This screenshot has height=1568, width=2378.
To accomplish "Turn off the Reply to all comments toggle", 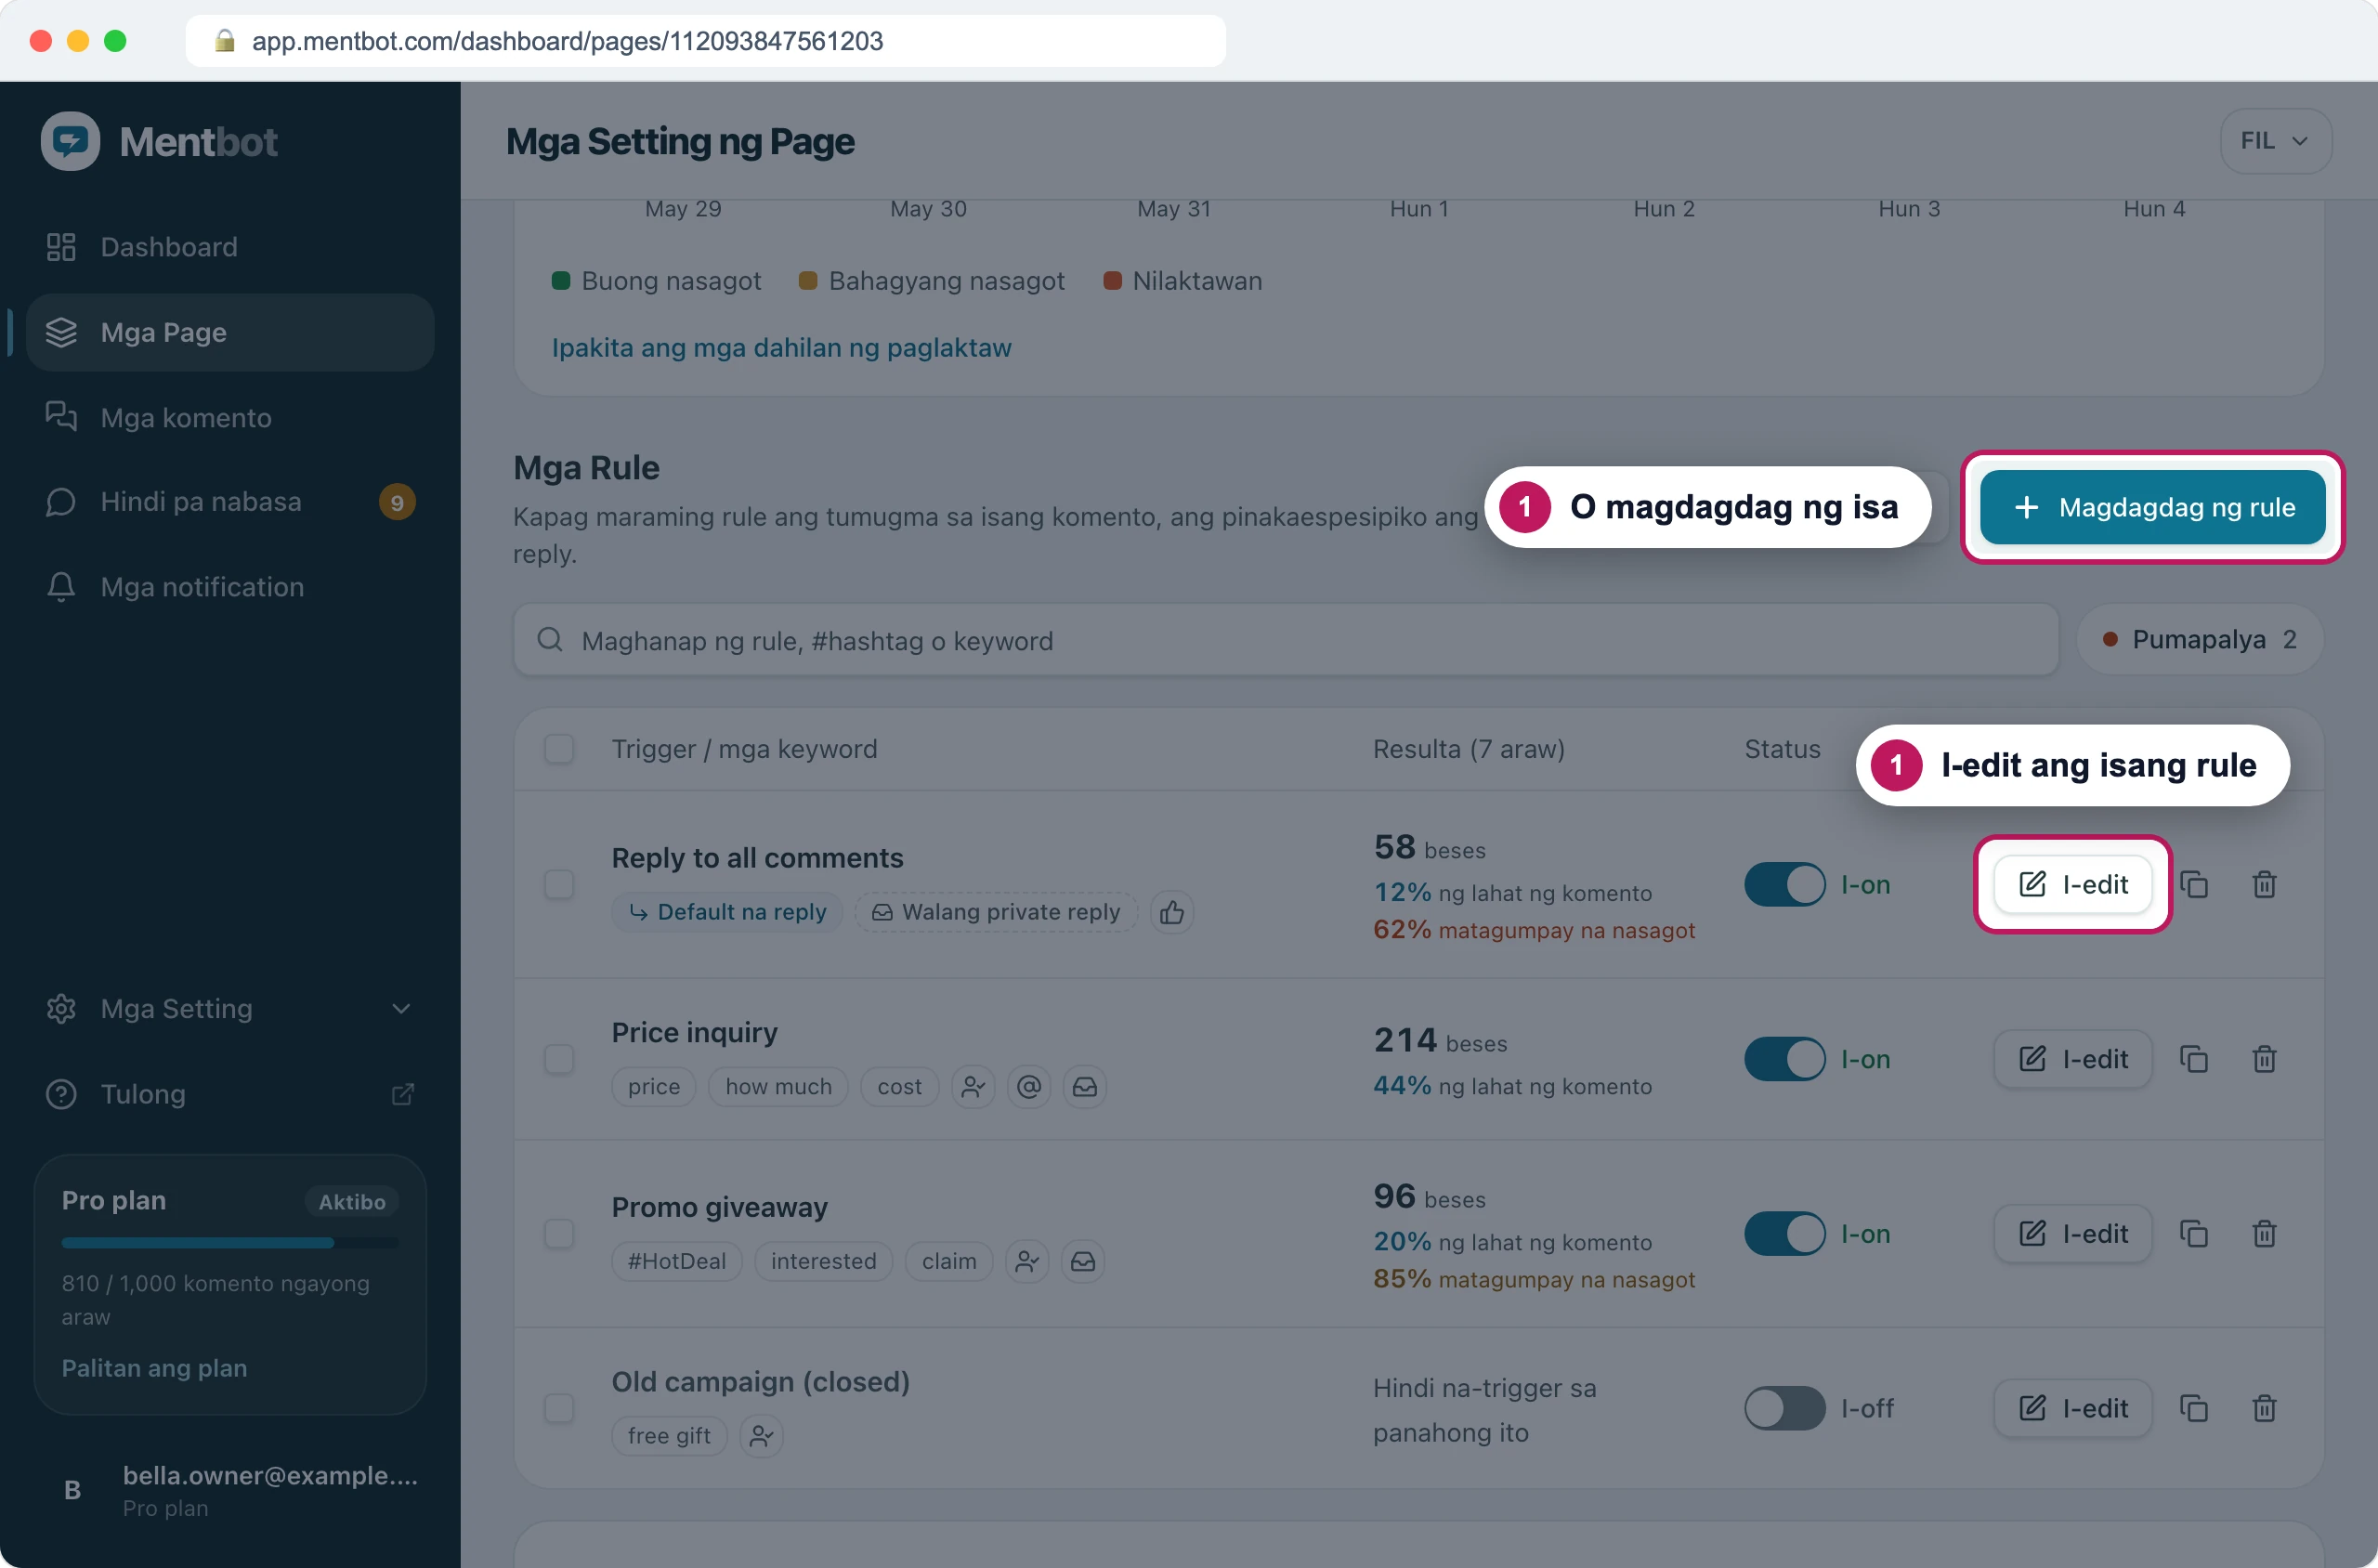I will coord(1784,885).
